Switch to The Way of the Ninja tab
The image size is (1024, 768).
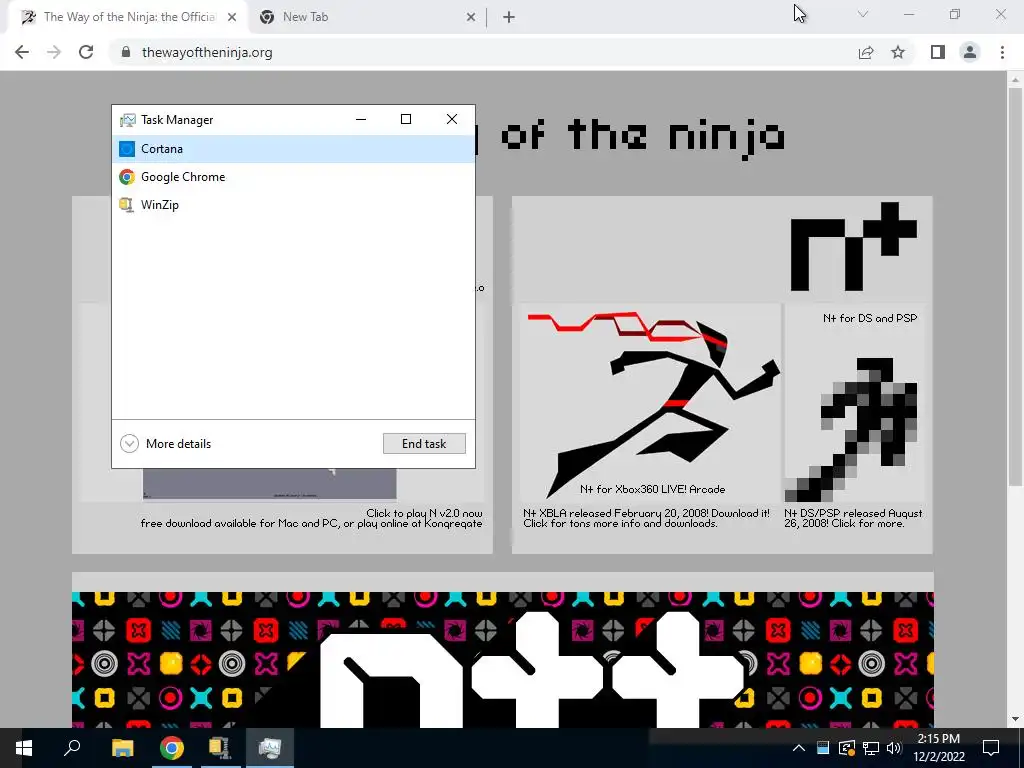(x=127, y=17)
